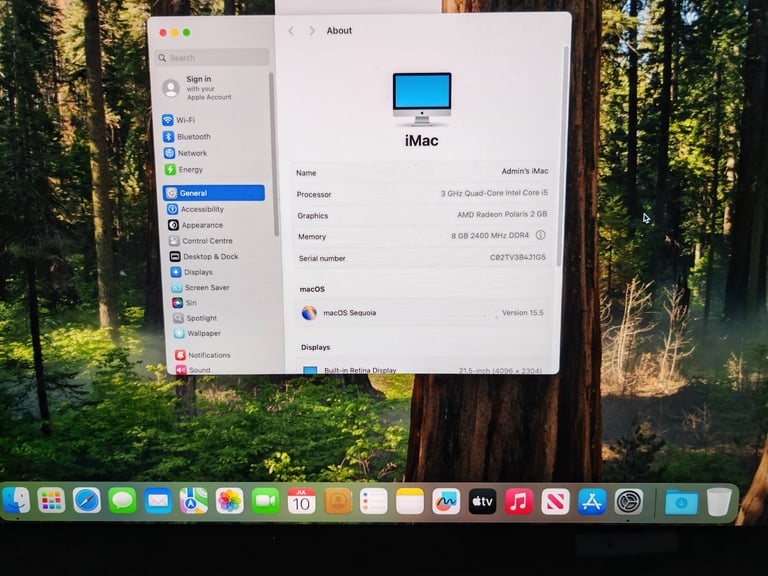Open Wallpaper settings
The height and width of the screenshot is (576, 768).
tap(197, 333)
